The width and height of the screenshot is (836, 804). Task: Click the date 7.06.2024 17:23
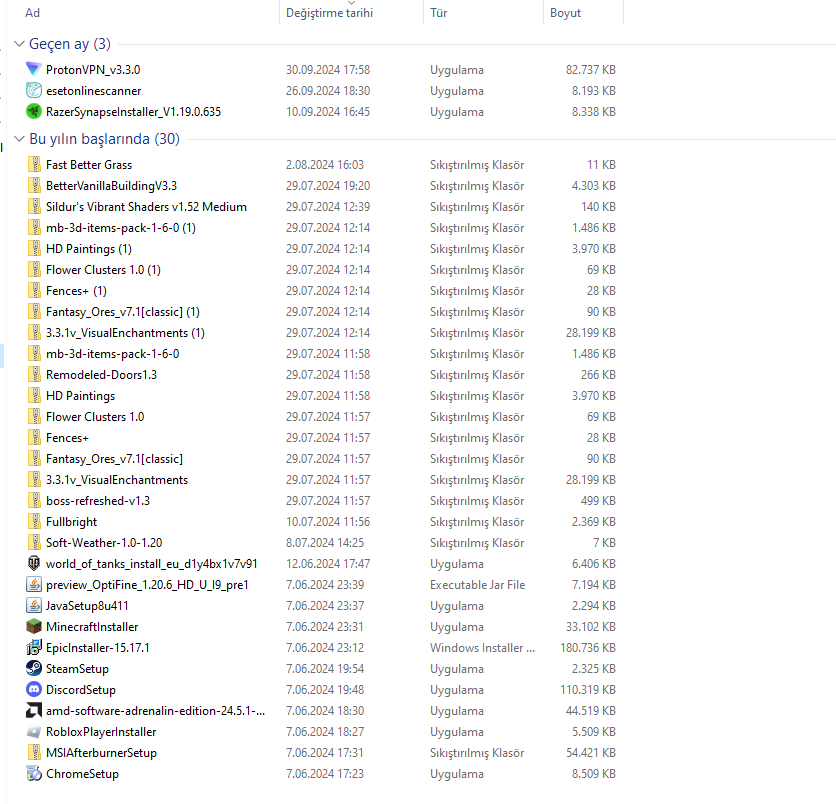[325, 774]
